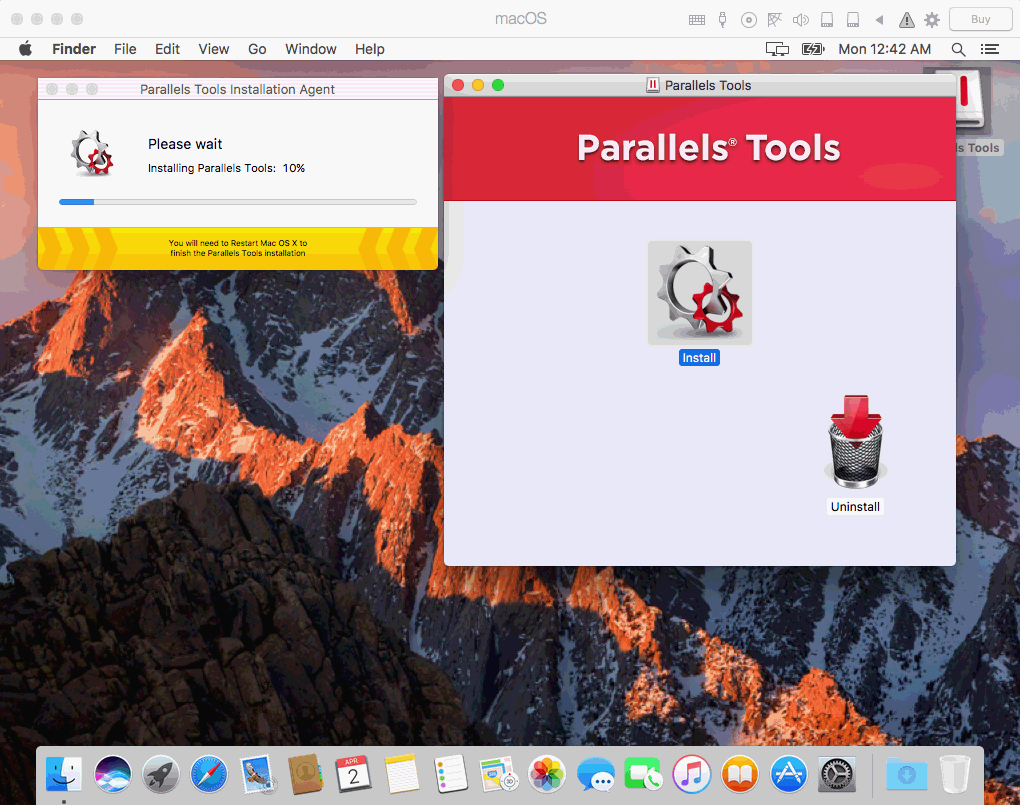This screenshot has height=805, width=1020.
Task: Click the USB device icon in VM toolbar
Action: [x=722, y=20]
